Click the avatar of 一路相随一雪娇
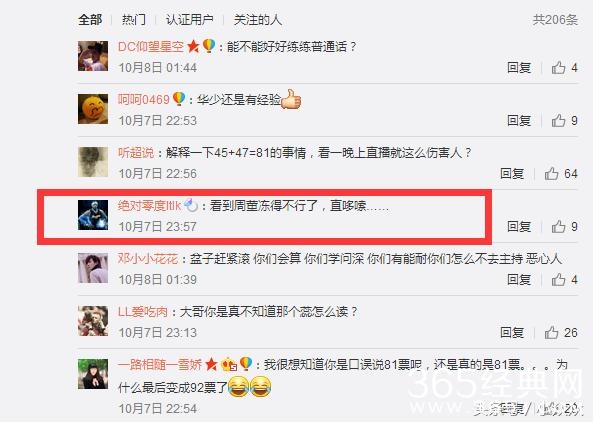This screenshot has width=593, height=422. pos(93,374)
